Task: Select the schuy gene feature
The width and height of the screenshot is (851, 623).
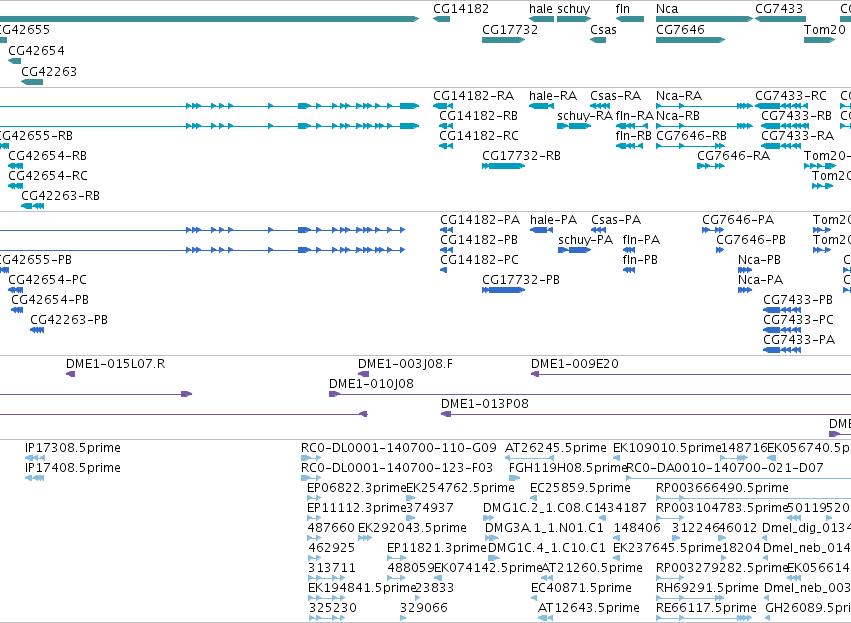Action: [x=574, y=19]
